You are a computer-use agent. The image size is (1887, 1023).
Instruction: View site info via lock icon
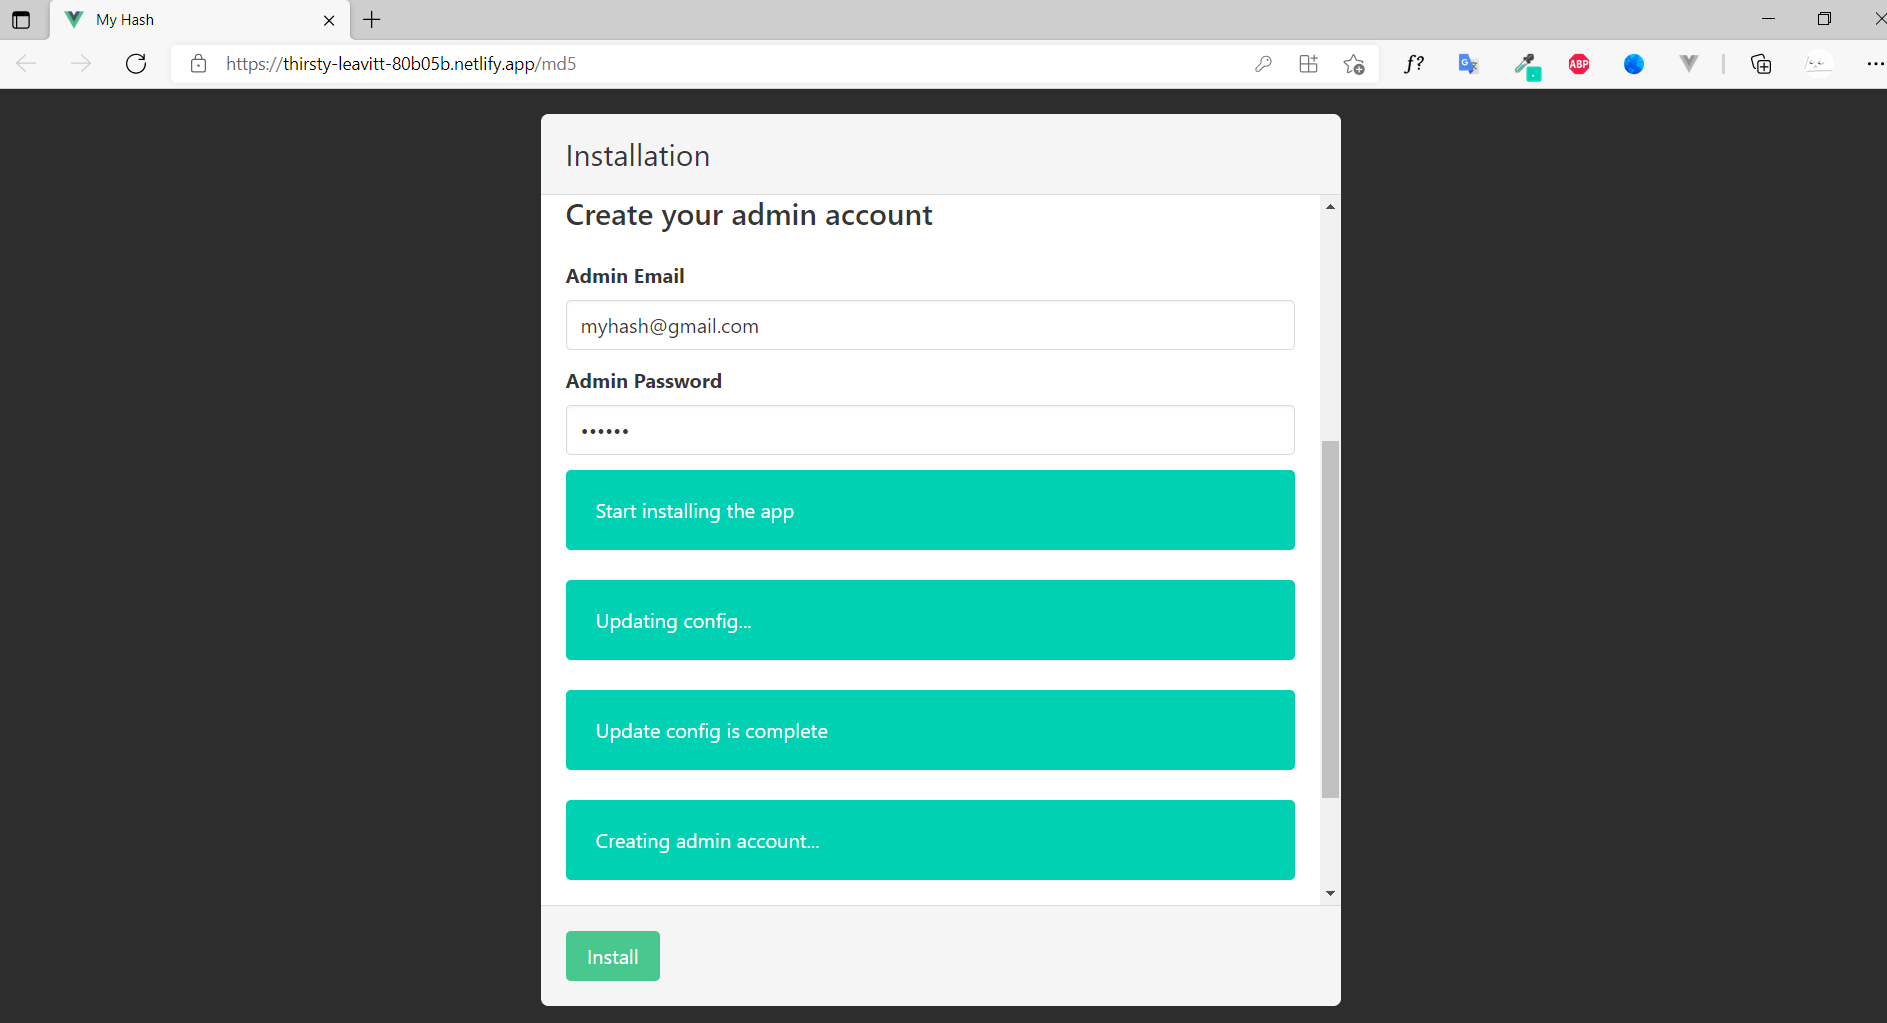point(199,64)
